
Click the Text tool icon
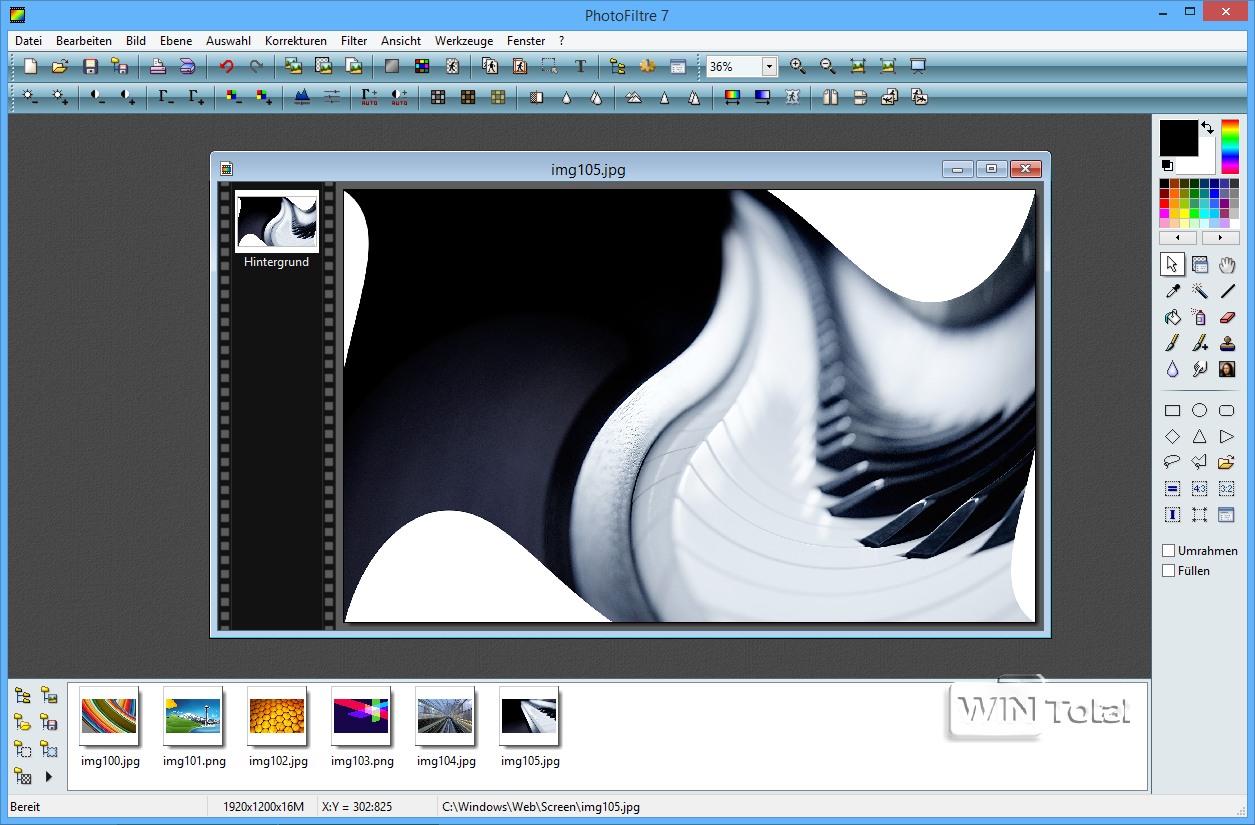pos(580,67)
